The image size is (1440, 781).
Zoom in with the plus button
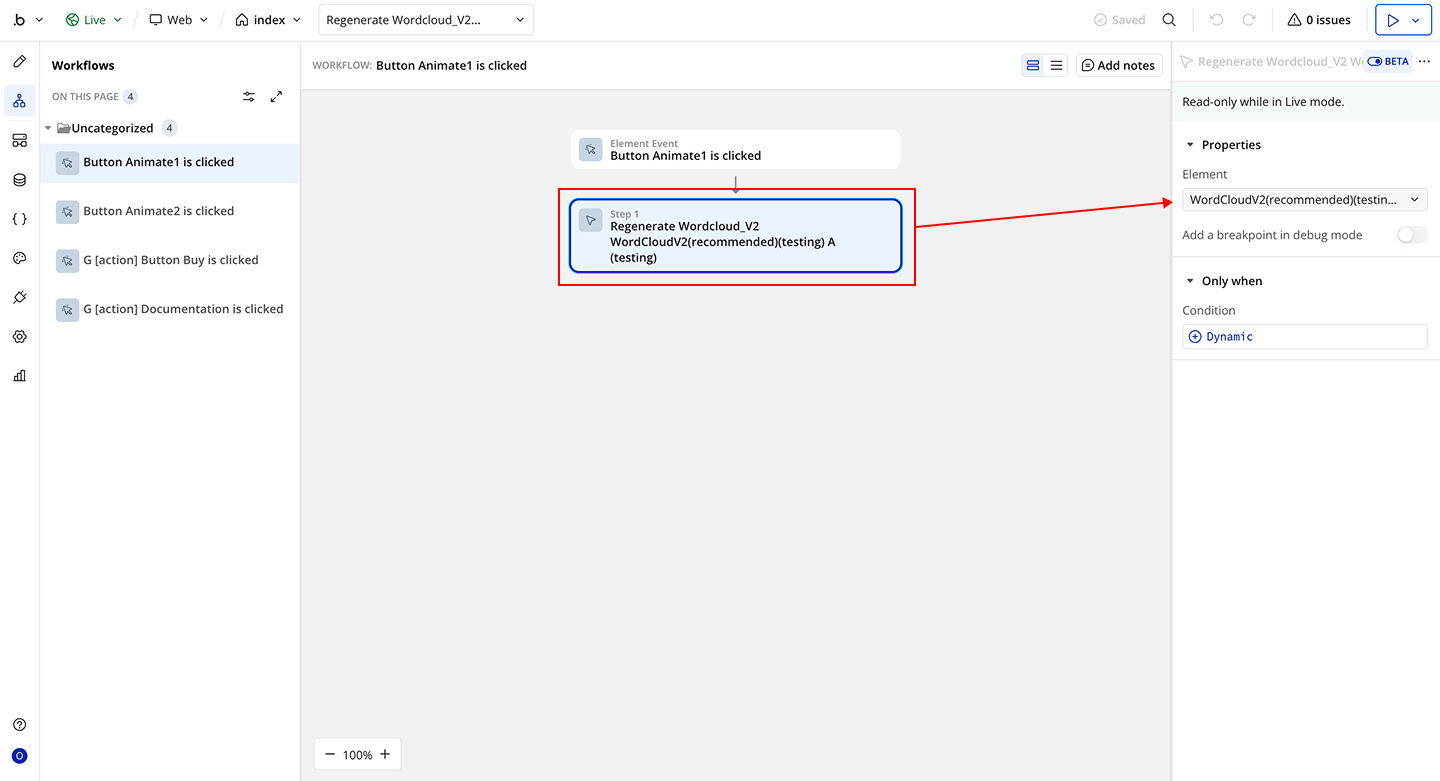385,755
